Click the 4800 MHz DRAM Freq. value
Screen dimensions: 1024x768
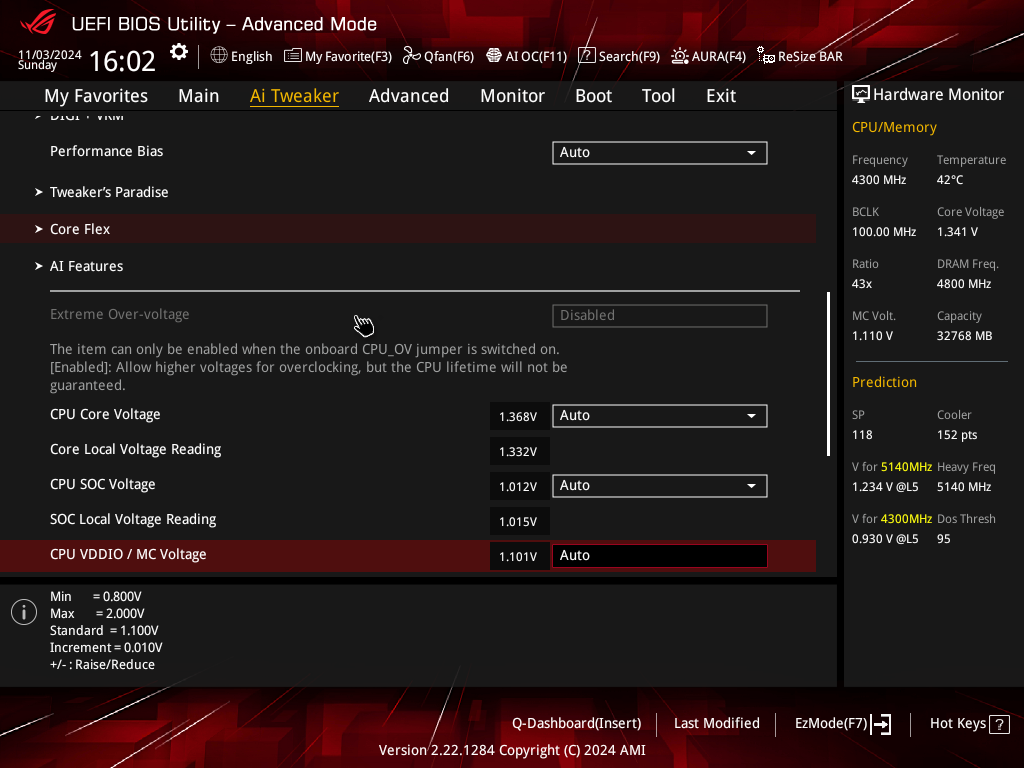[964, 284]
